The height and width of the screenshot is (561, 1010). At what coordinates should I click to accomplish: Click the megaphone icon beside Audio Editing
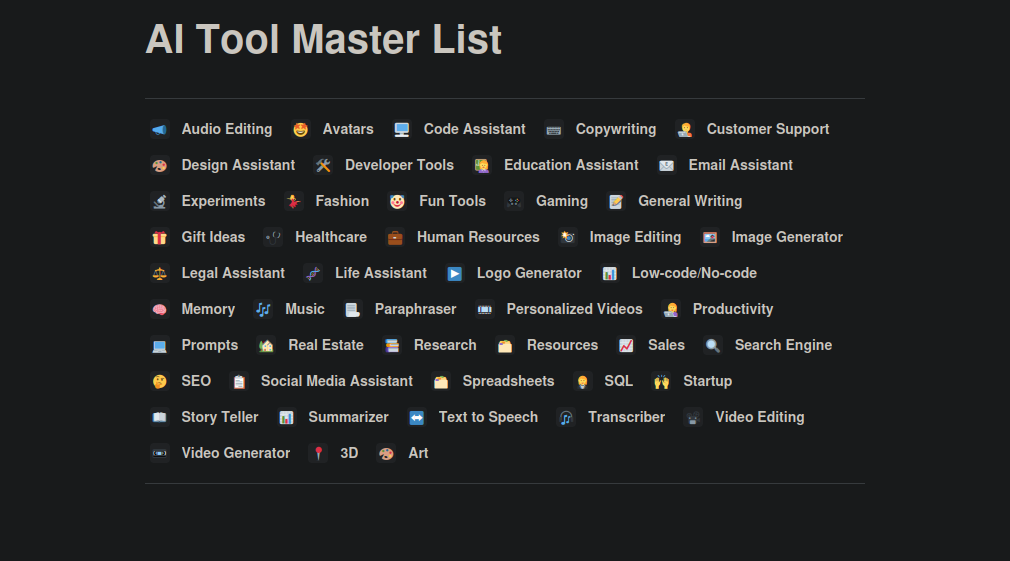[x=160, y=129]
